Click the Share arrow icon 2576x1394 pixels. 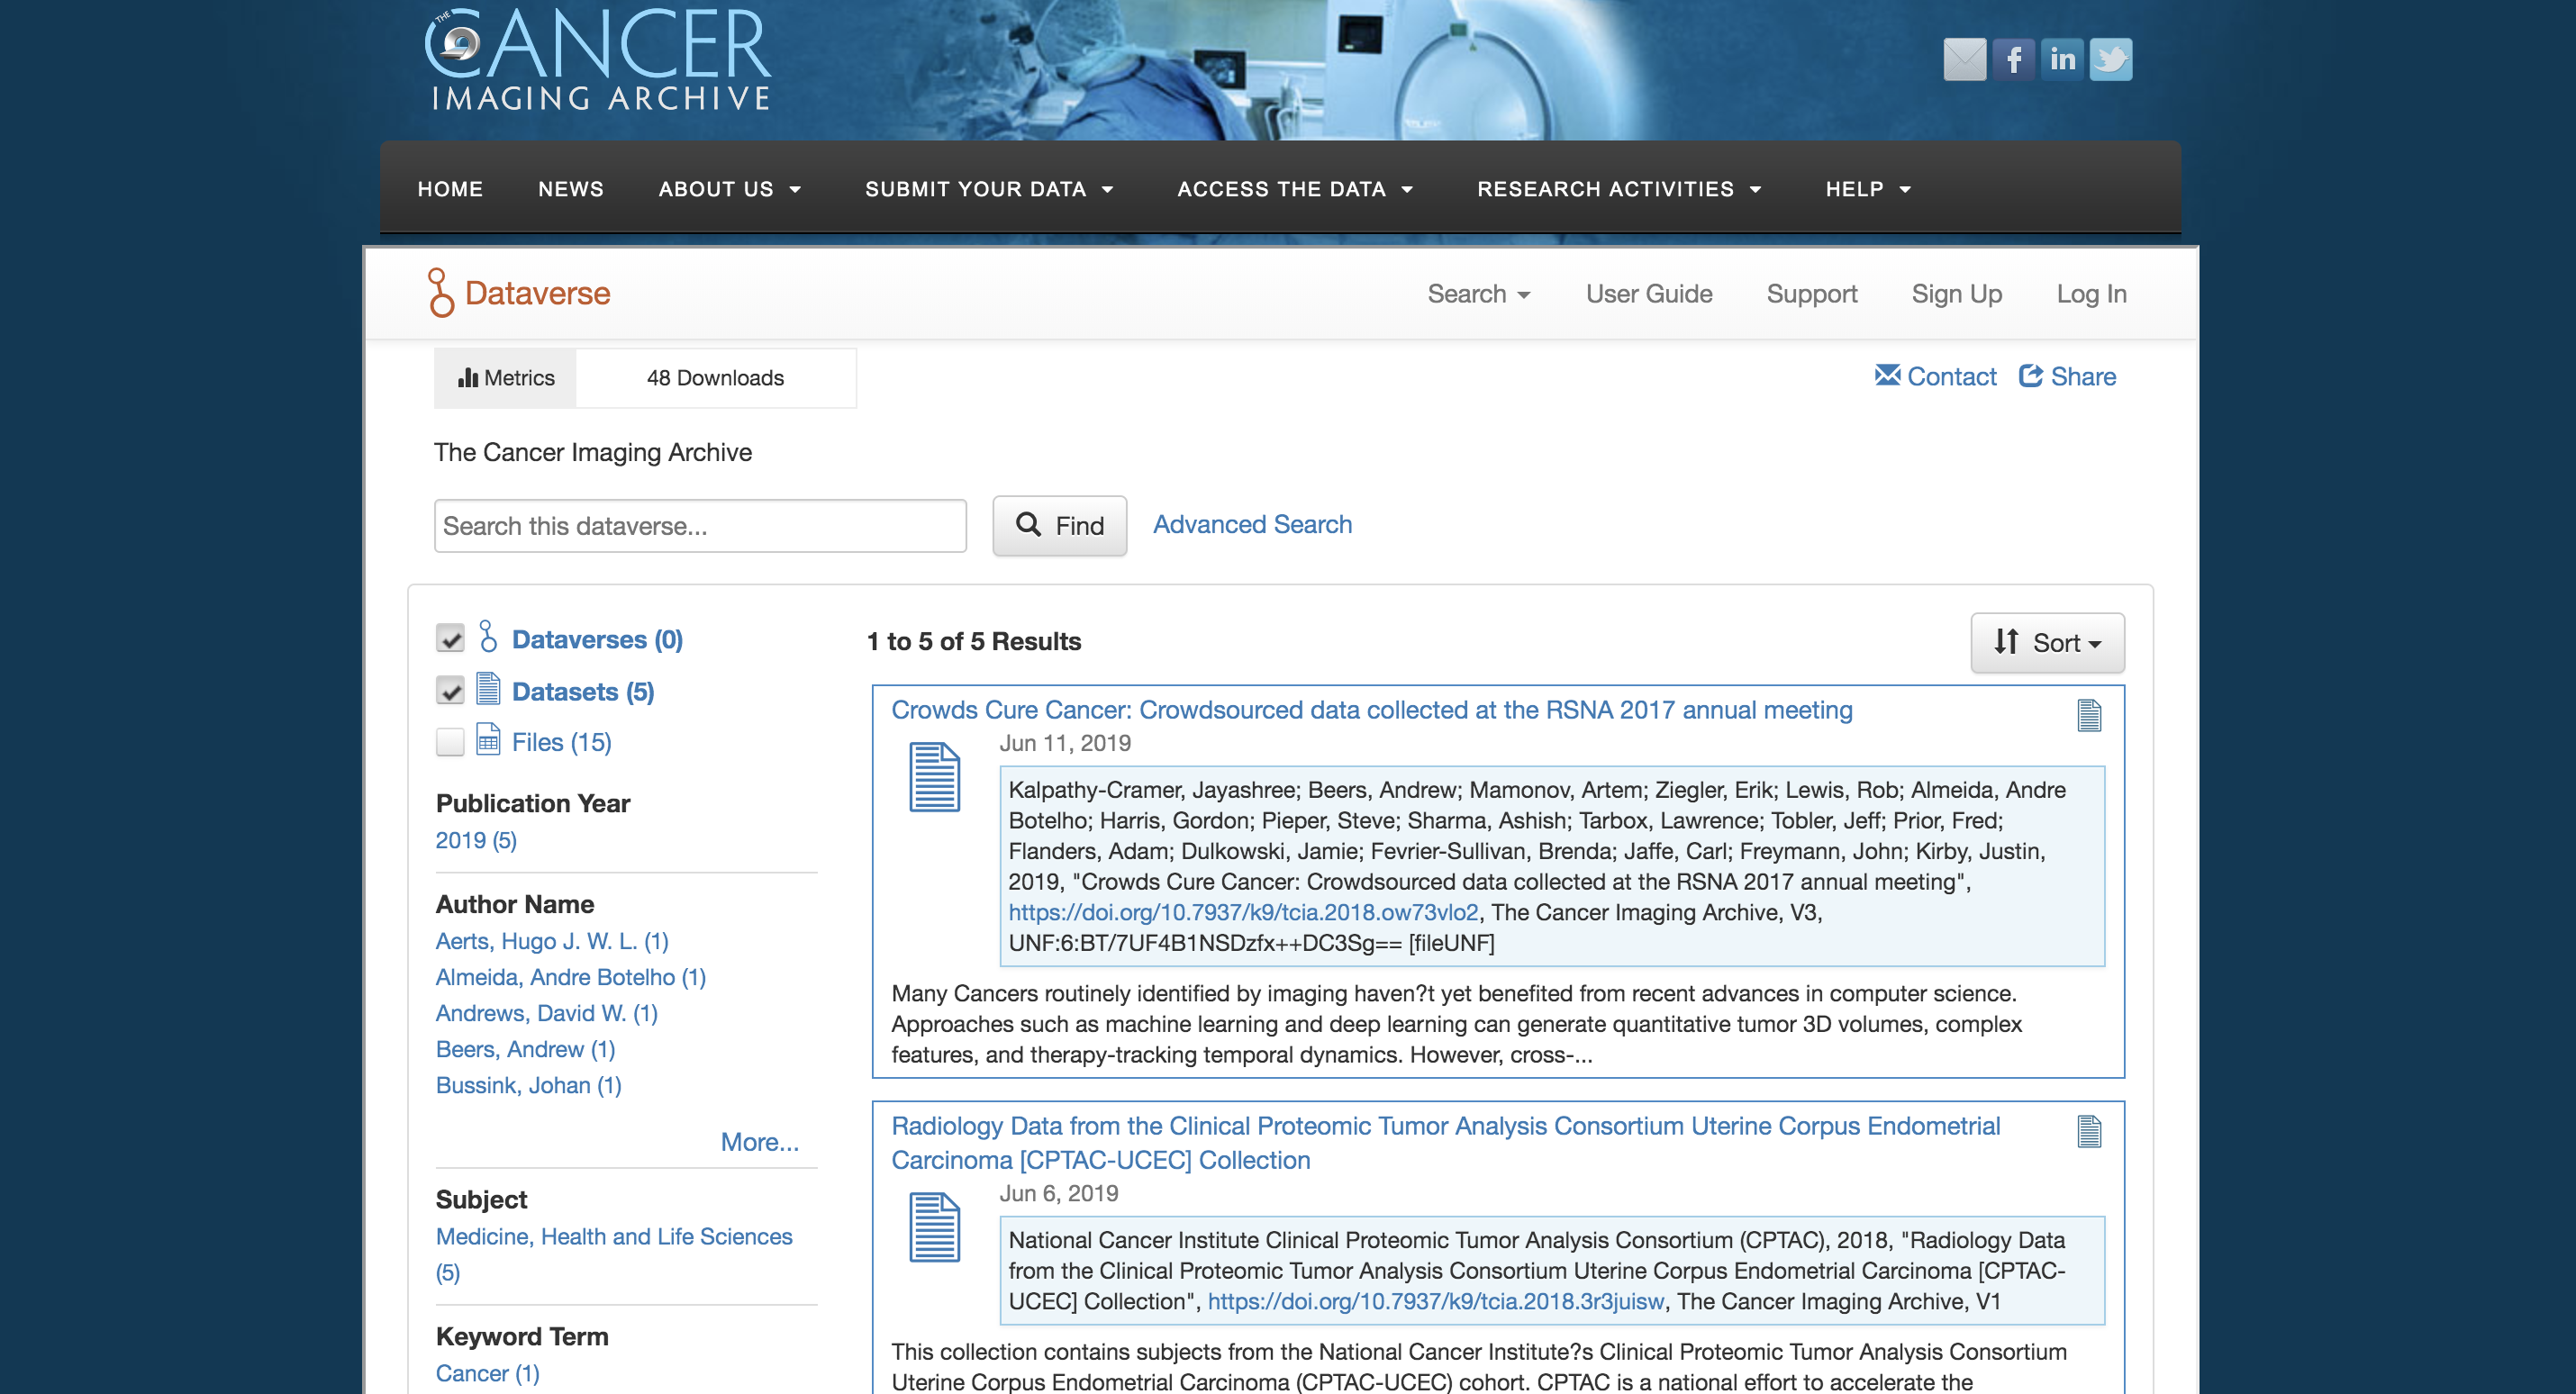tap(2030, 375)
